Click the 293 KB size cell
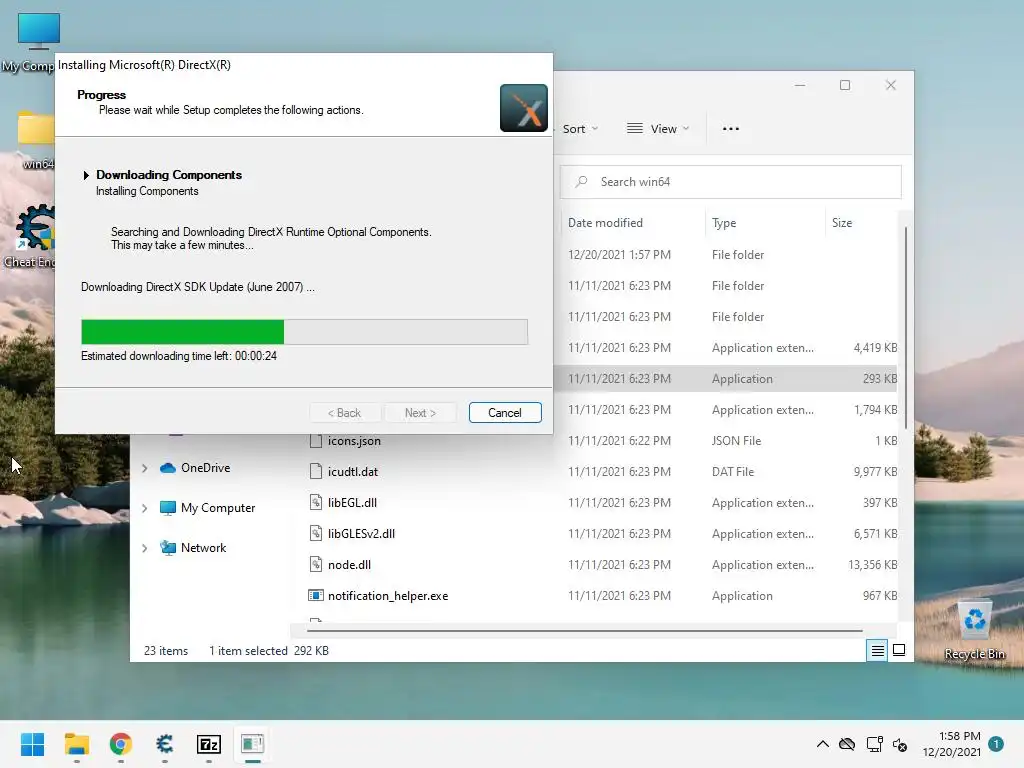Image resolution: width=1024 pixels, height=768 pixels. click(880, 379)
